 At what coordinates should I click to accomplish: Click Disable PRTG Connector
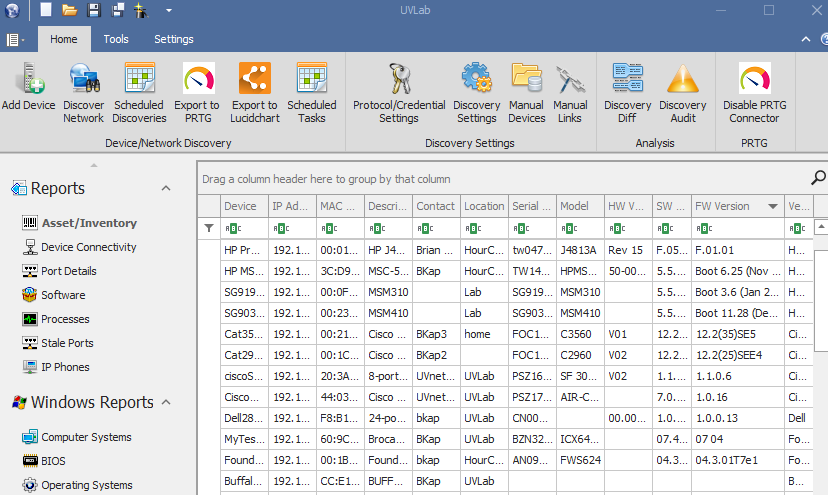point(755,93)
